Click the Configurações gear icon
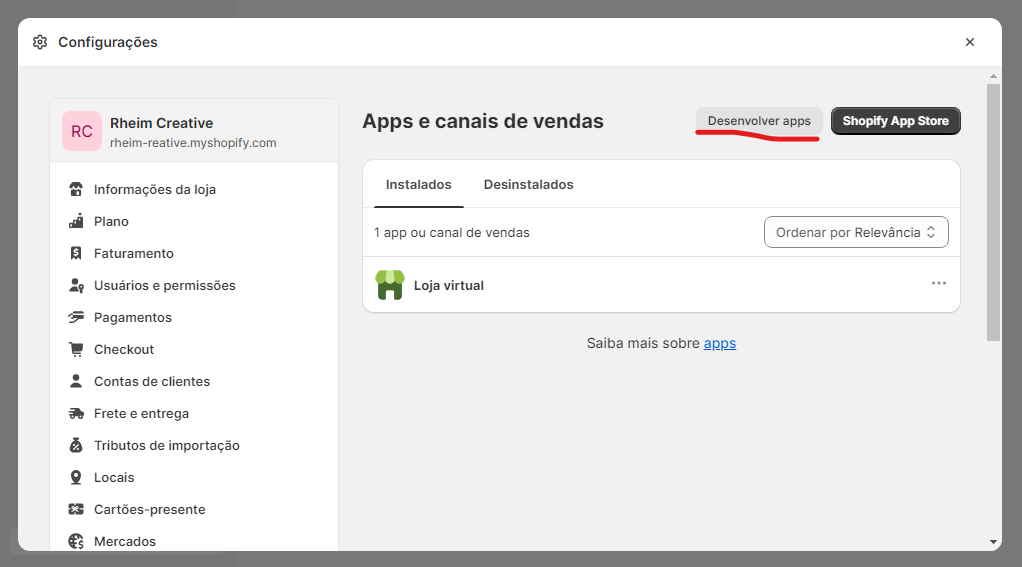 tap(40, 42)
